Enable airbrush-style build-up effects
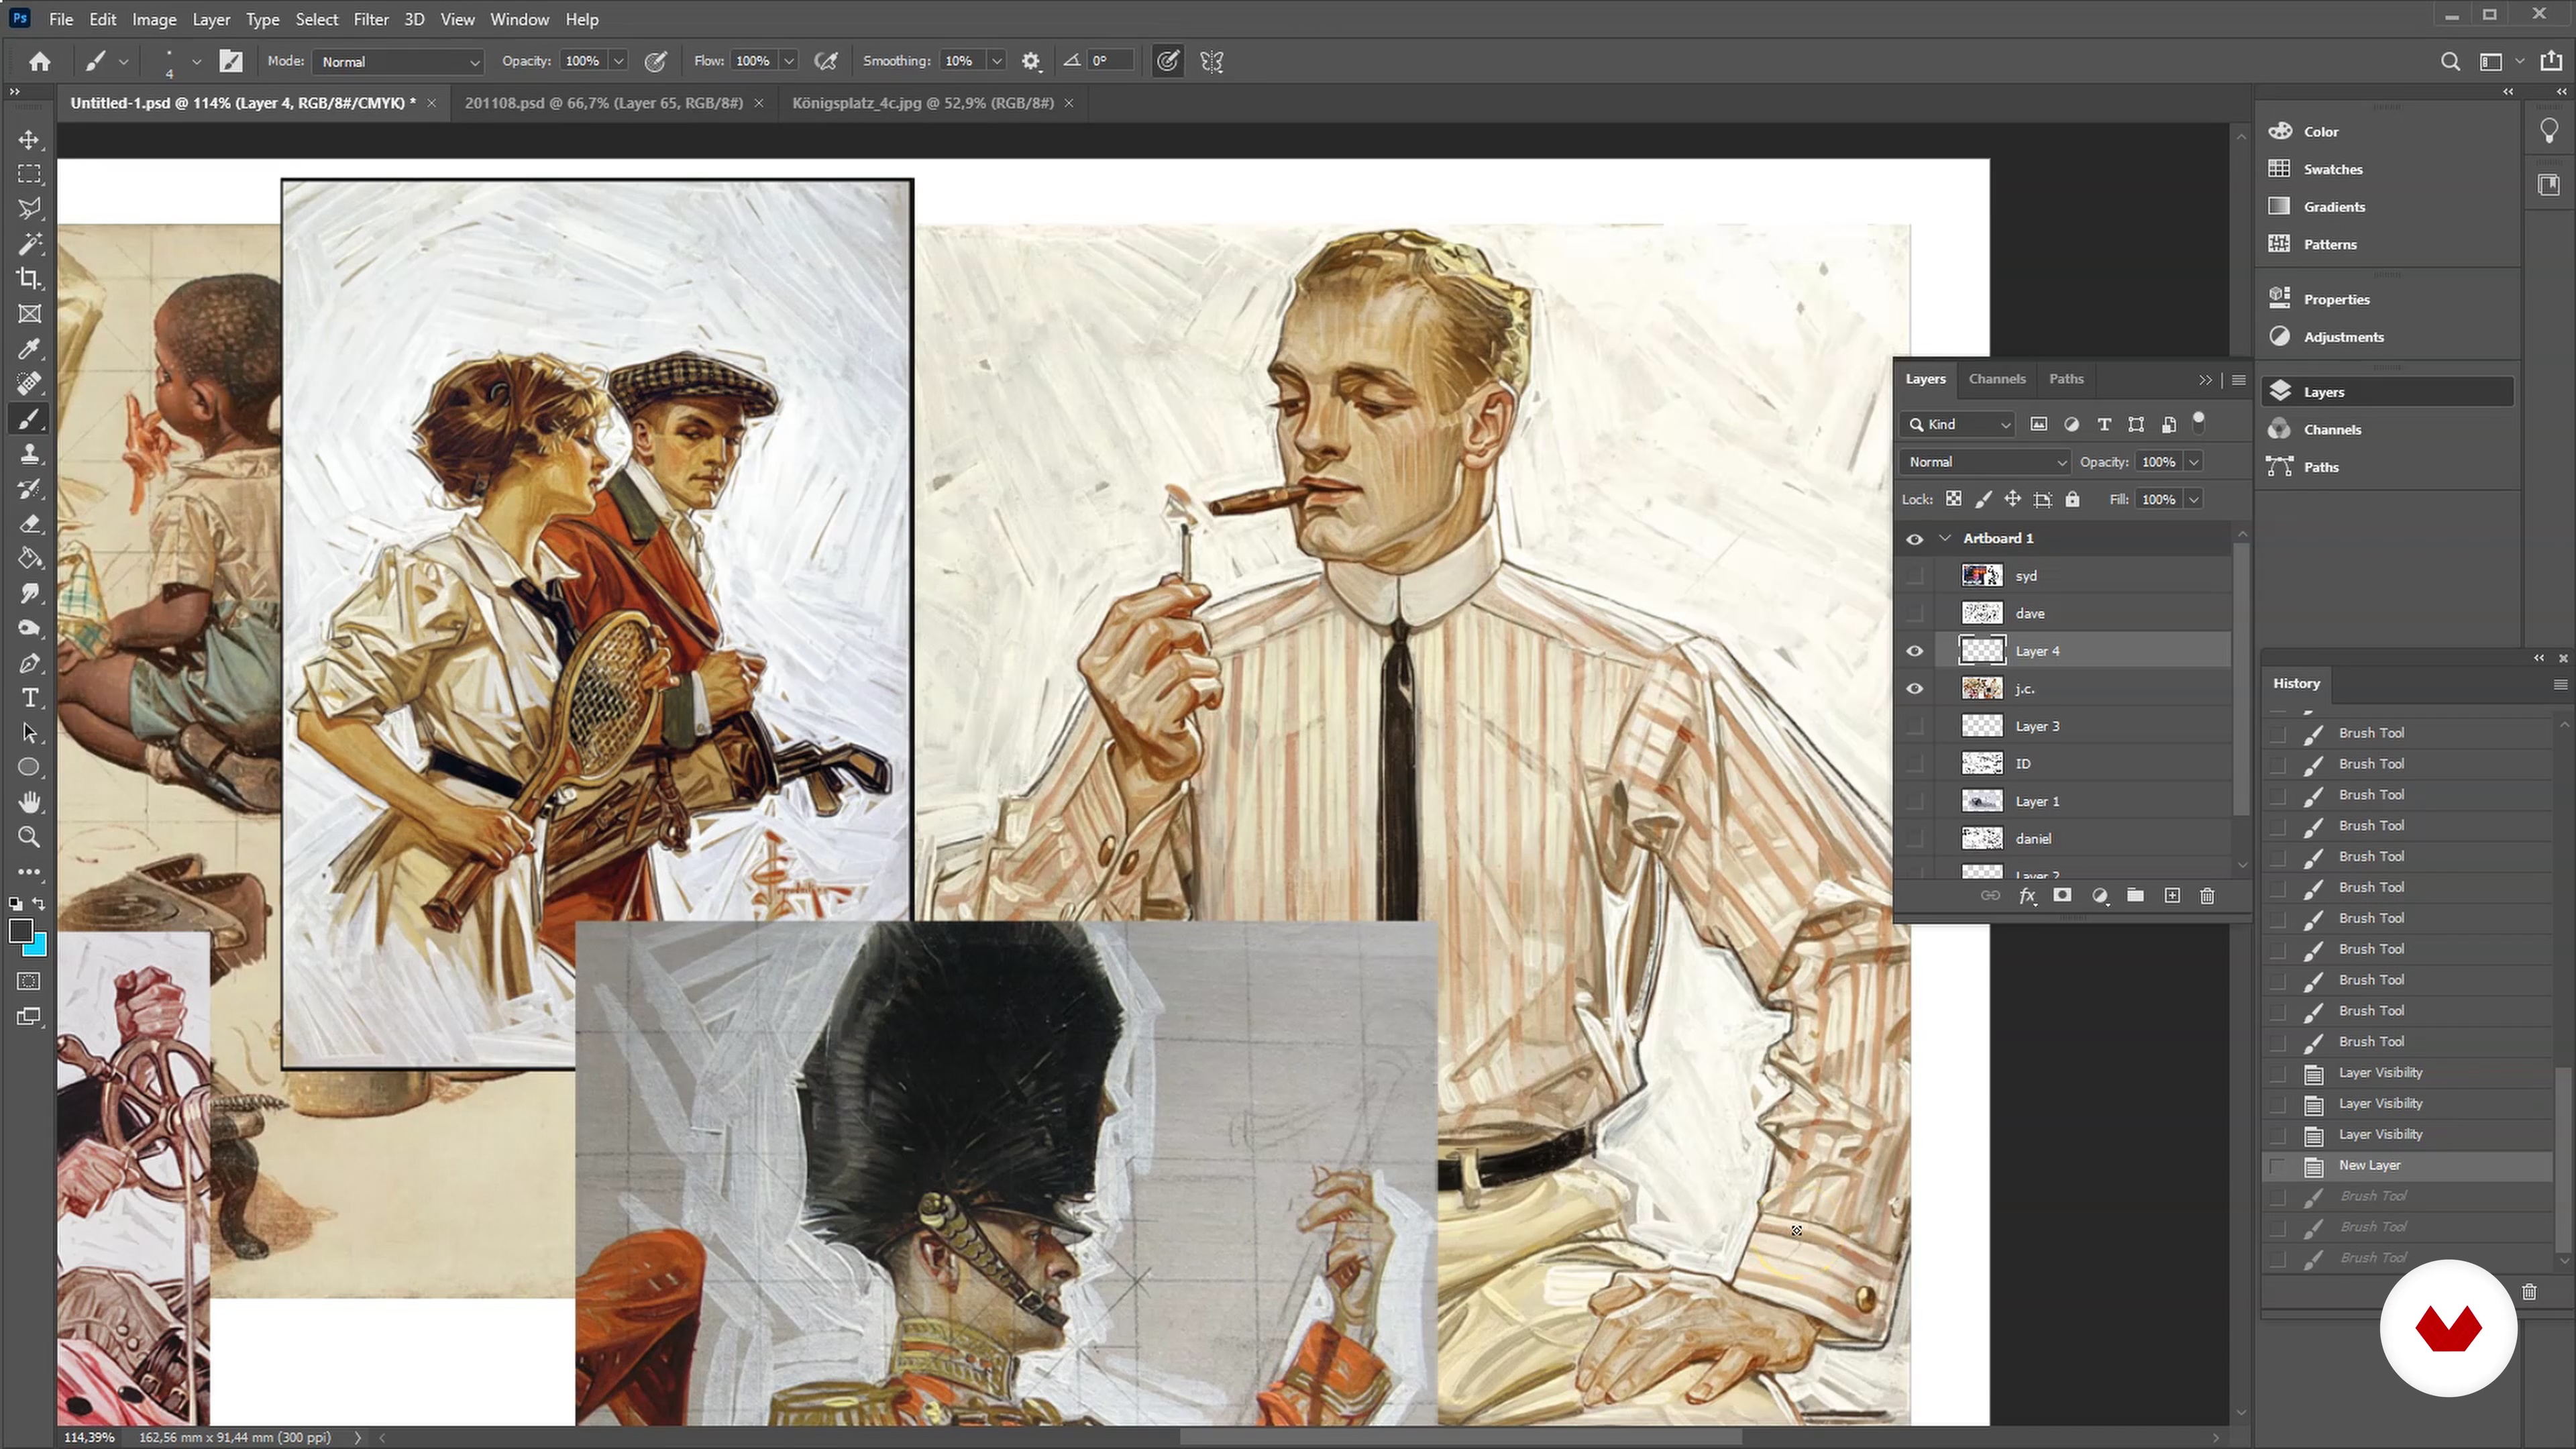The height and width of the screenshot is (1449, 2576). [x=826, y=62]
